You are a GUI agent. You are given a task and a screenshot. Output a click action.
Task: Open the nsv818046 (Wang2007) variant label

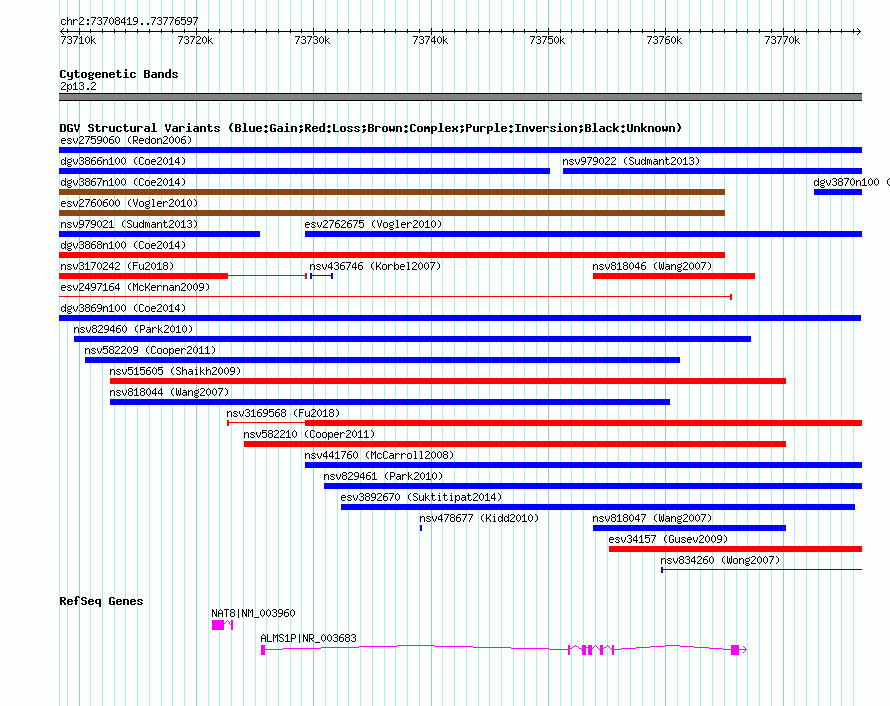click(652, 266)
